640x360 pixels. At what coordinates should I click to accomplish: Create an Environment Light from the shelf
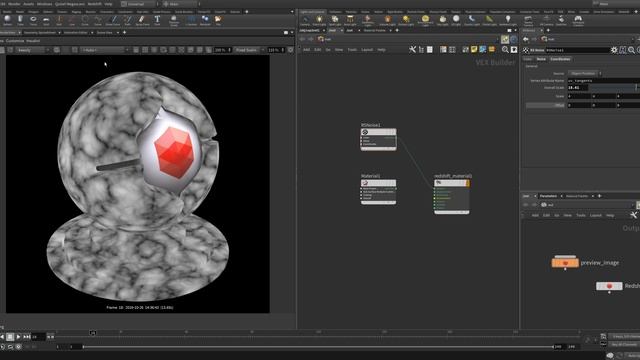[425, 20]
